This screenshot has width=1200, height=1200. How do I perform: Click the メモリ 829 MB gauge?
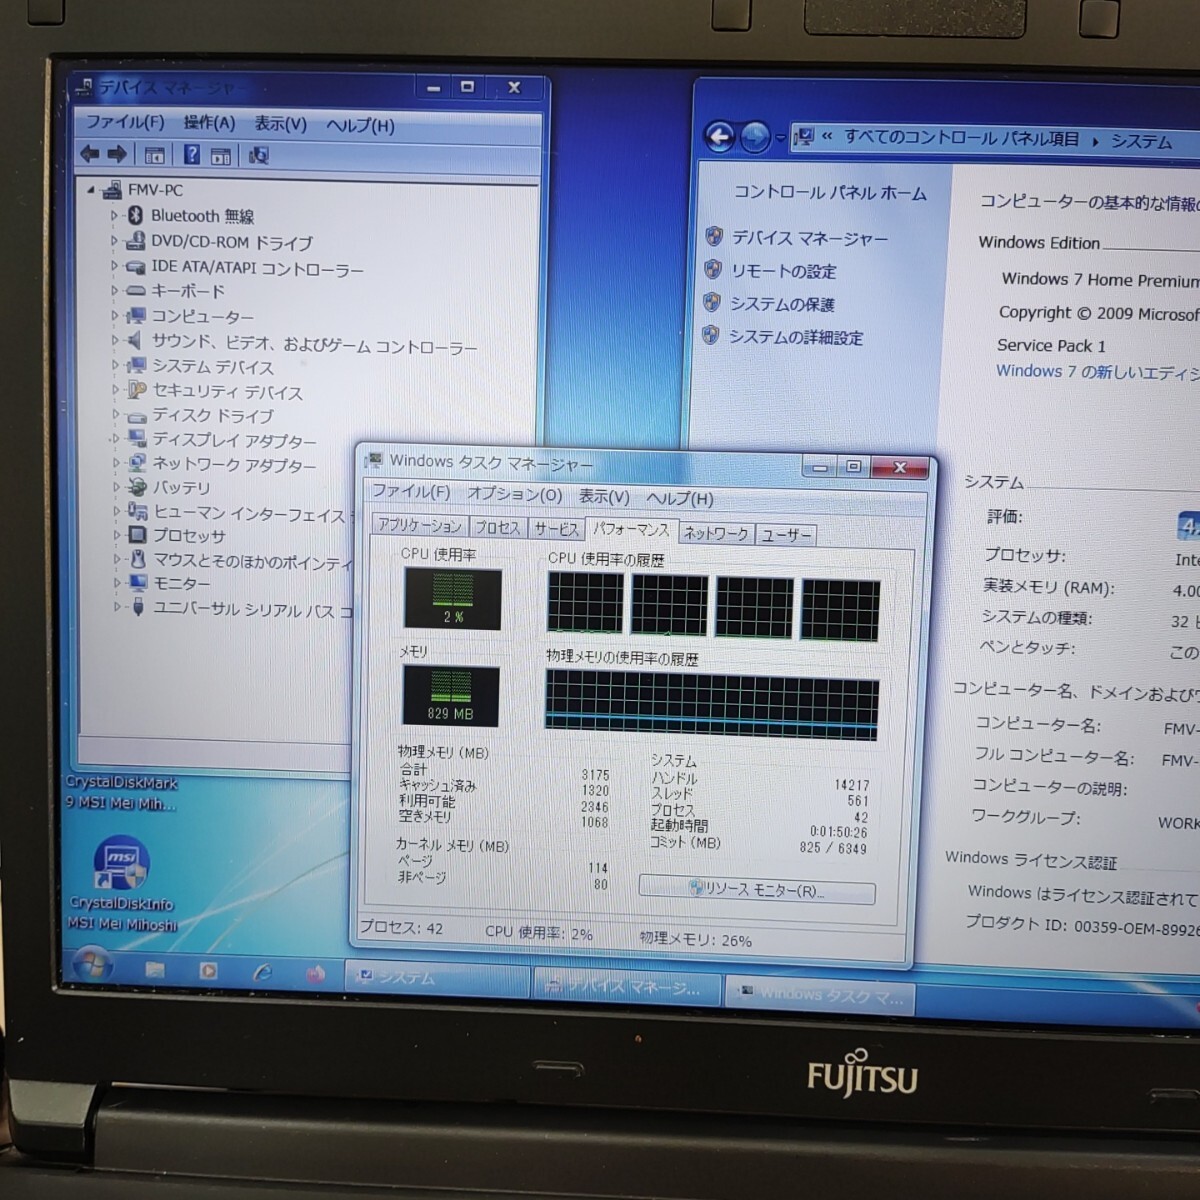(450, 695)
